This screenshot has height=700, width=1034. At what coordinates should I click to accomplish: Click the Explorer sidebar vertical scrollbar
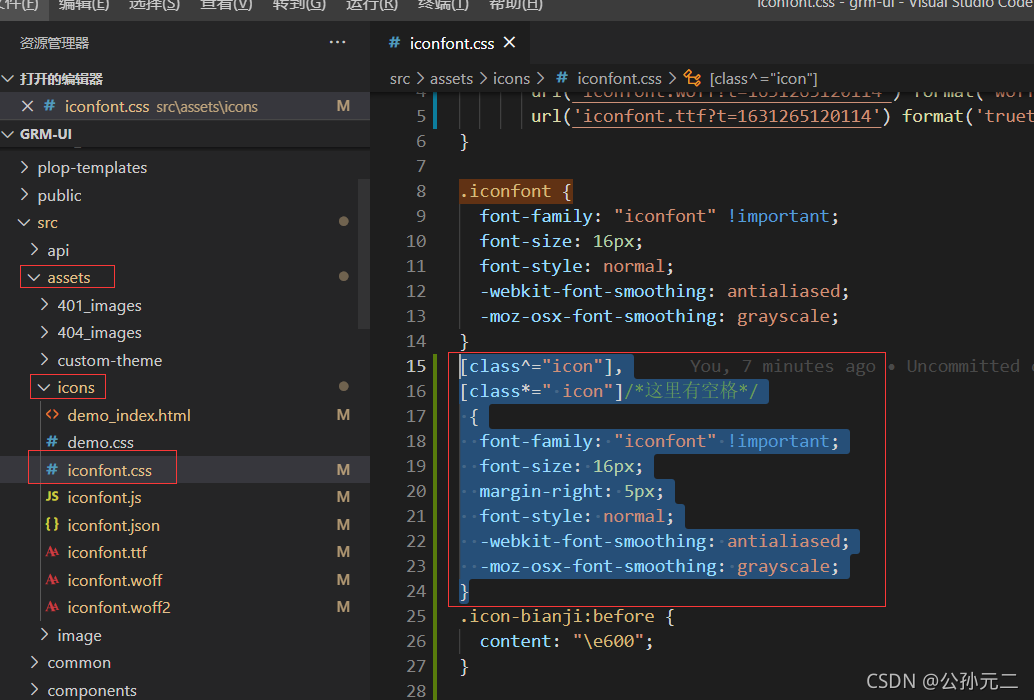[x=364, y=254]
